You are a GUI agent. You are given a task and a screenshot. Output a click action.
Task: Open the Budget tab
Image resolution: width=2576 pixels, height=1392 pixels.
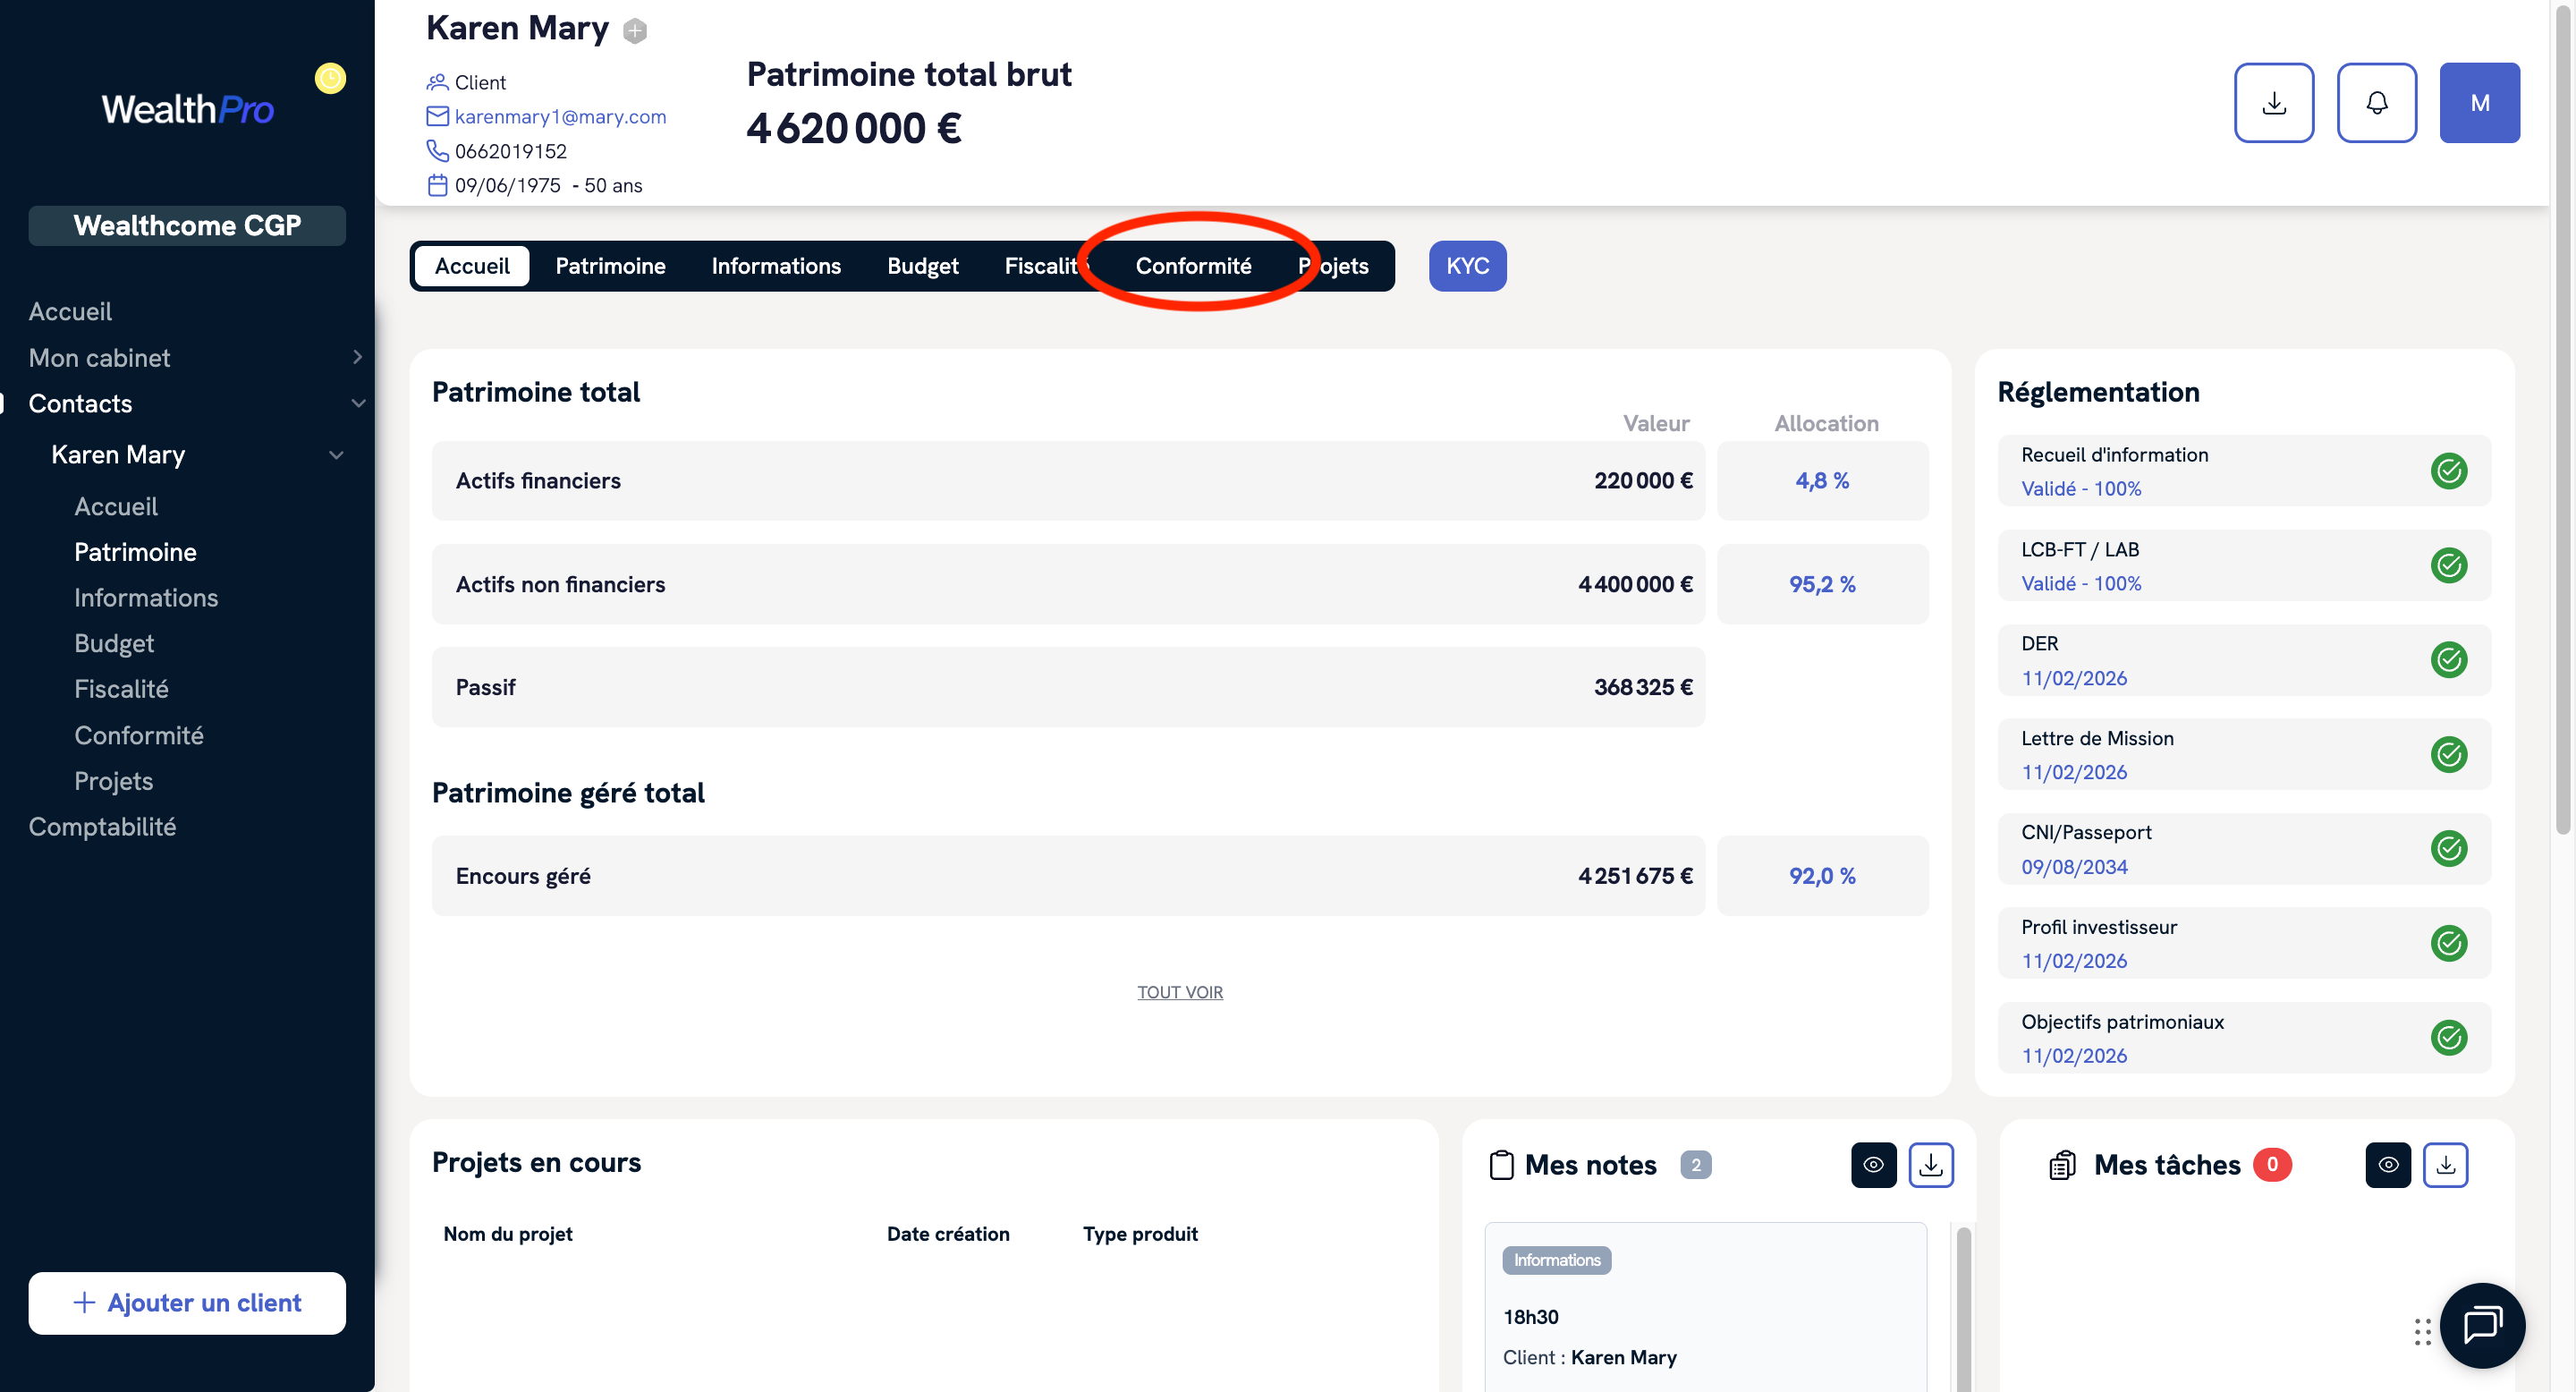922,266
